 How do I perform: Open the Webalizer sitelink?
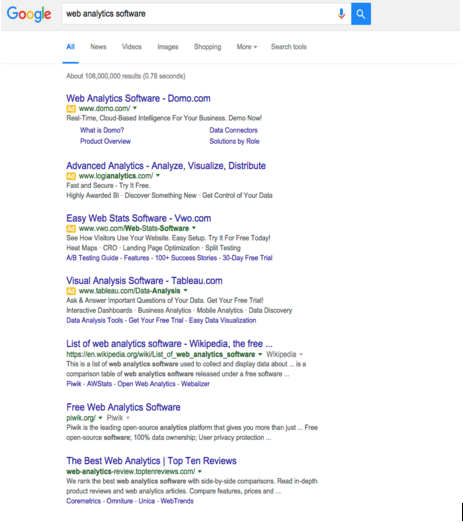[x=195, y=384]
